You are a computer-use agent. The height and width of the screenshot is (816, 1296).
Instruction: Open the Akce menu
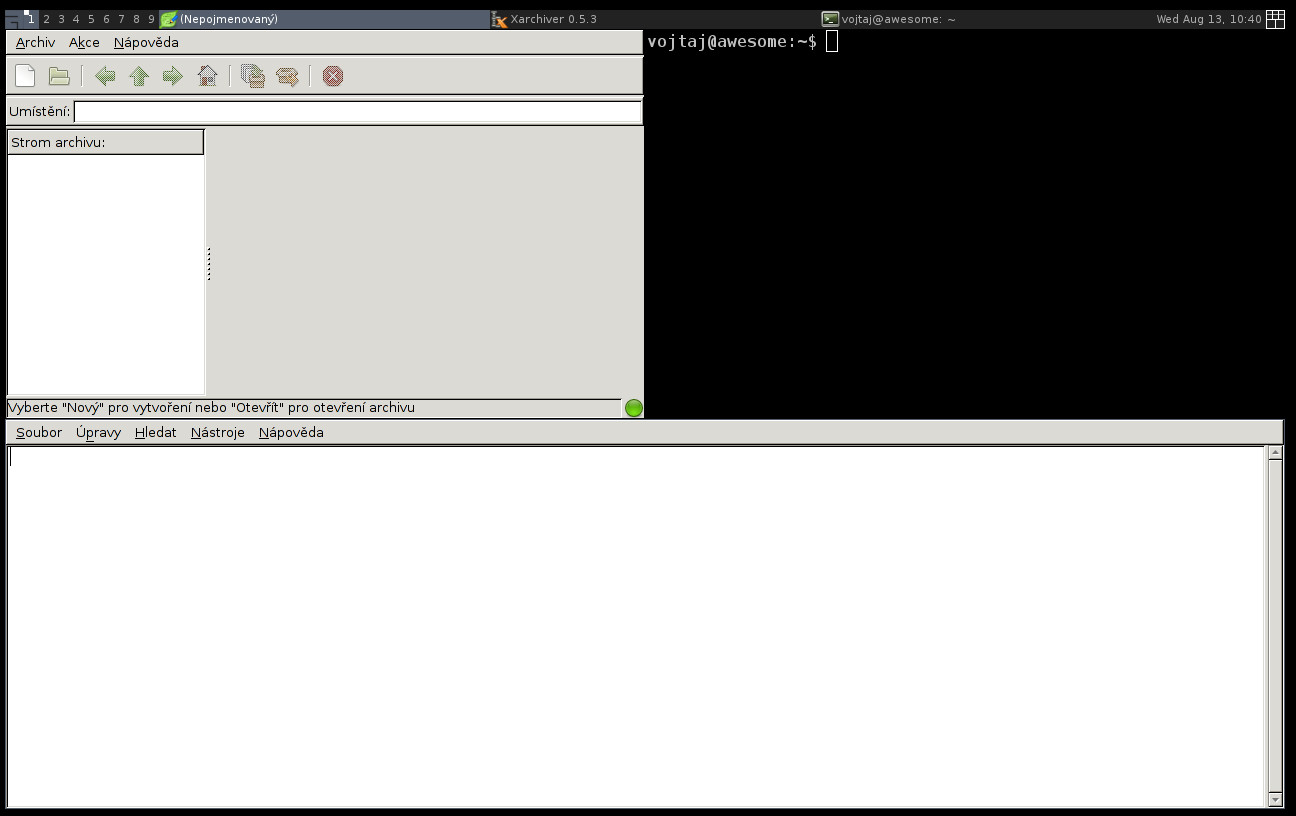pos(84,43)
